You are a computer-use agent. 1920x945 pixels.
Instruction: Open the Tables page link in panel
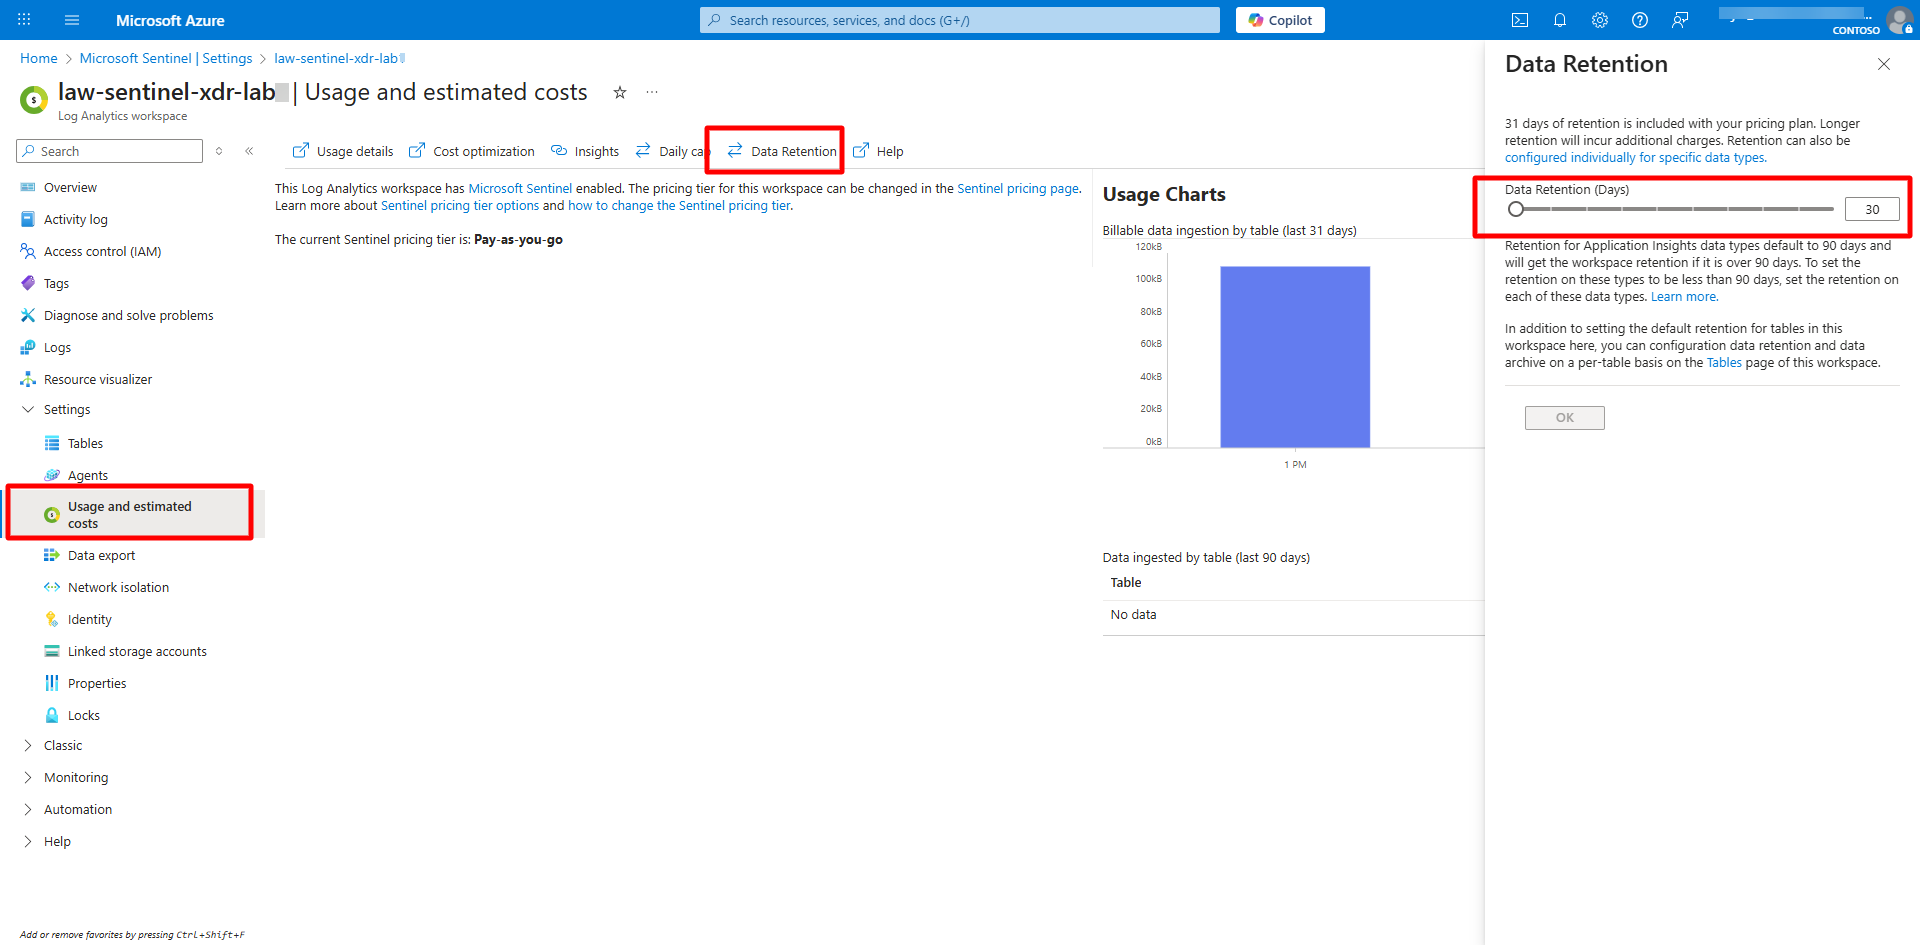pos(1724,362)
